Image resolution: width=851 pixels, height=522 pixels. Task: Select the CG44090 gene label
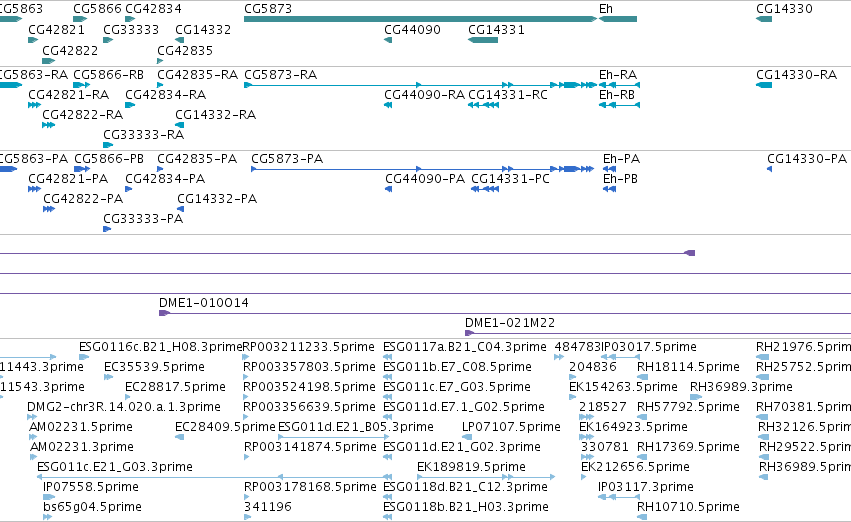pyautogui.click(x=412, y=30)
